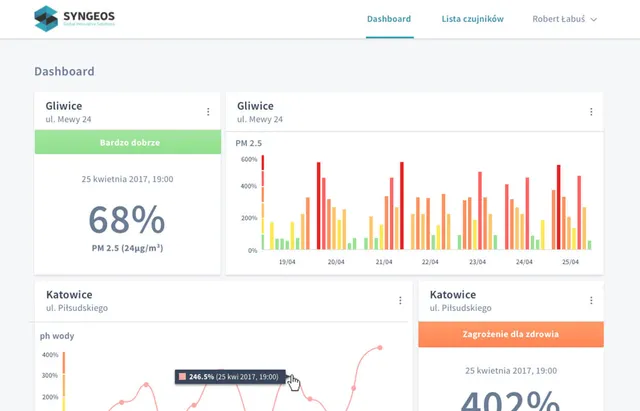Expand the Robert Łabuś user dropdown

(x=564, y=19)
